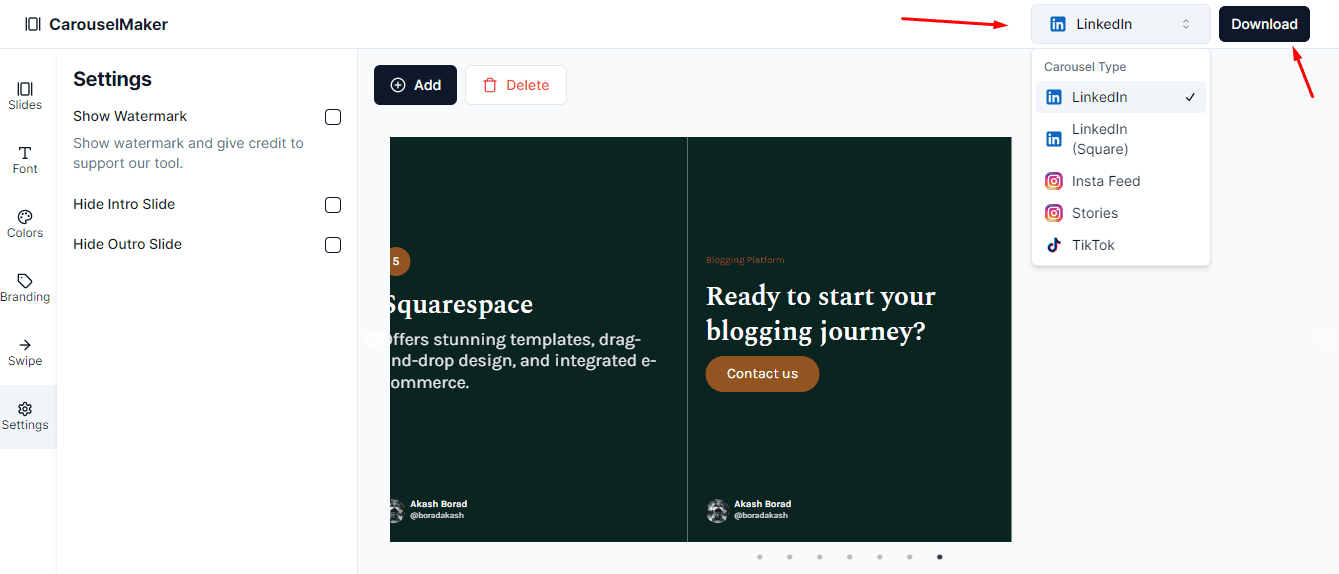Click the Contact us button on the slide
The width and height of the screenshot is (1339, 574).
click(762, 374)
